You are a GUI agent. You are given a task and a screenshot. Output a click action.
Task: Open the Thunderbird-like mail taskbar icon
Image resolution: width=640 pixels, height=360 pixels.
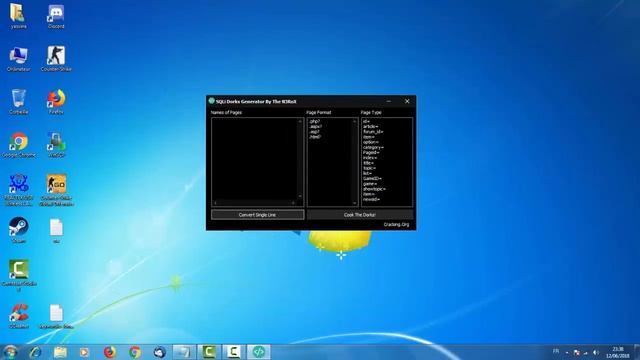(x=160, y=352)
